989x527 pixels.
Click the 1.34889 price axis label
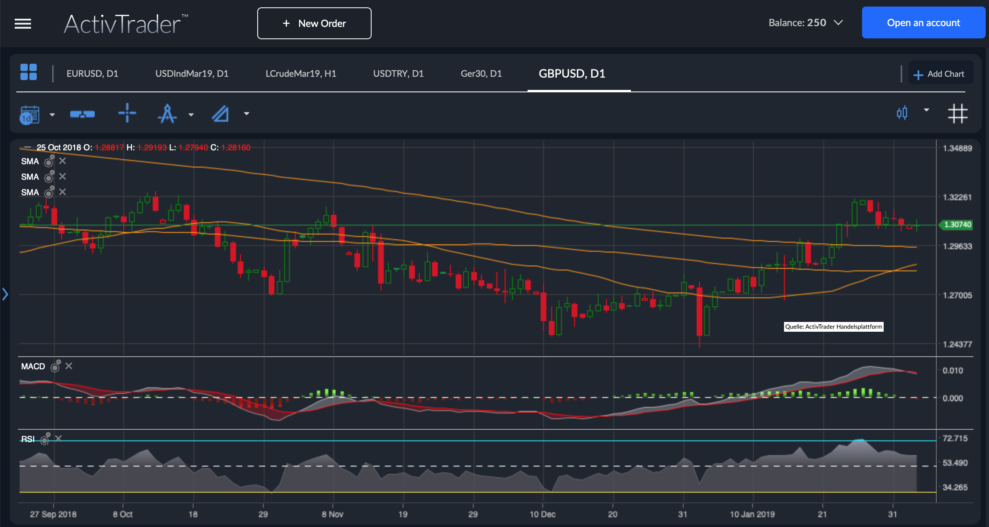click(957, 148)
